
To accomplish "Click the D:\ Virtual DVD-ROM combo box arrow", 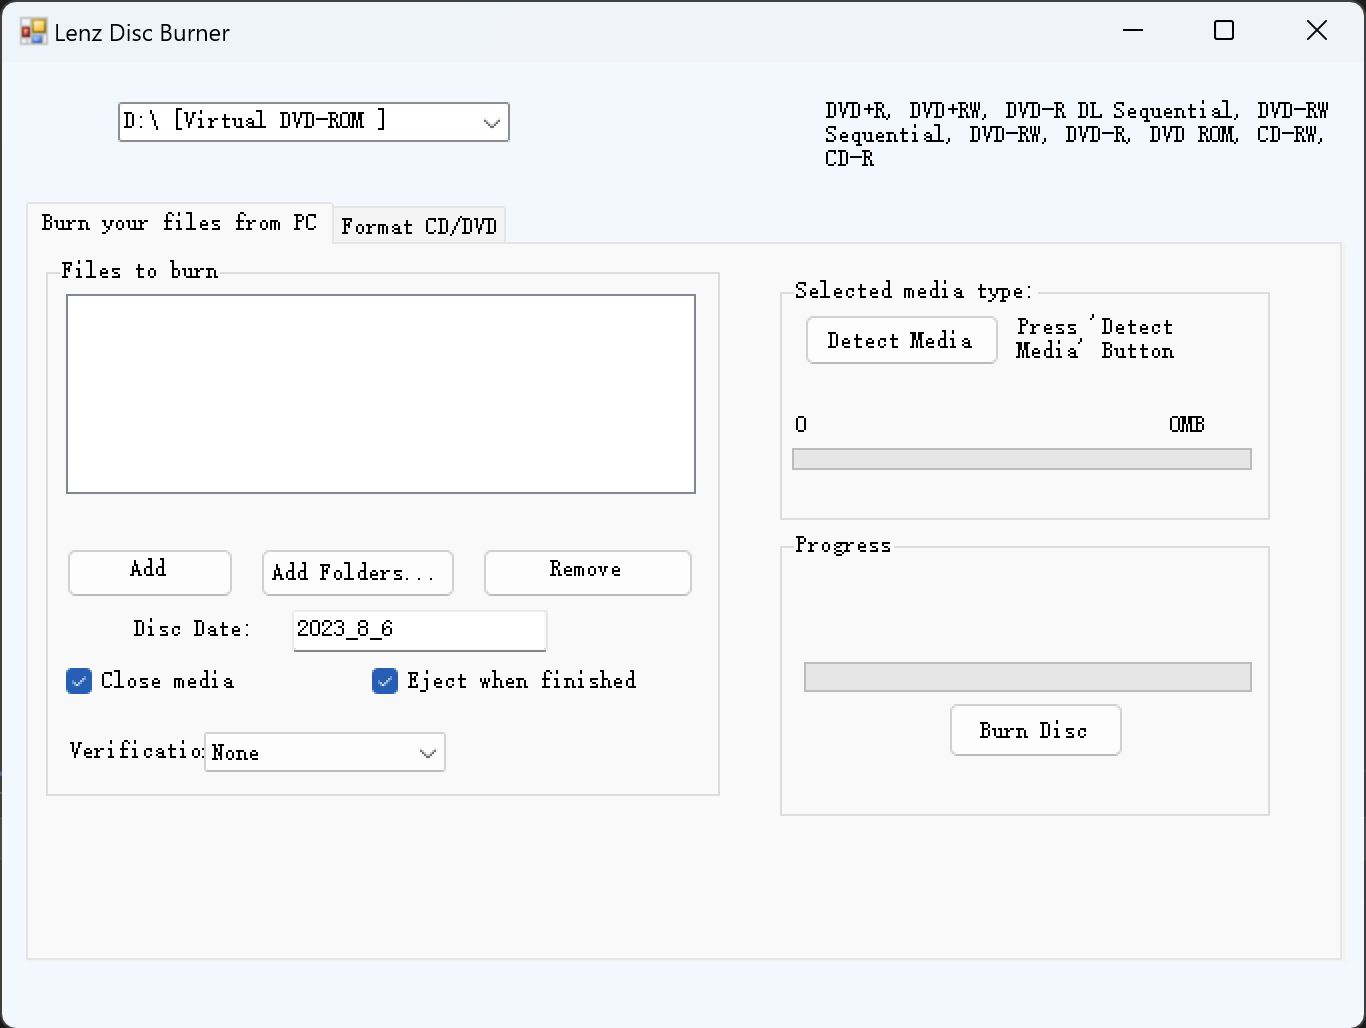I will pos(489,121).
